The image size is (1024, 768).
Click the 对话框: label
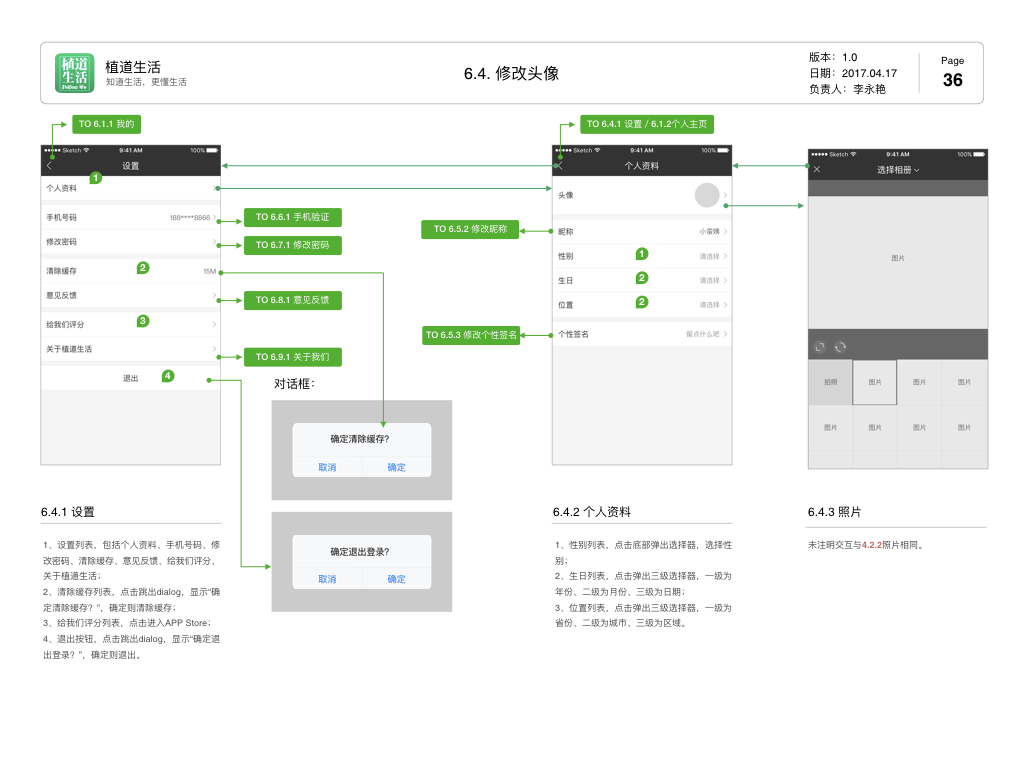pyautogui.click(x=295, y=384)
